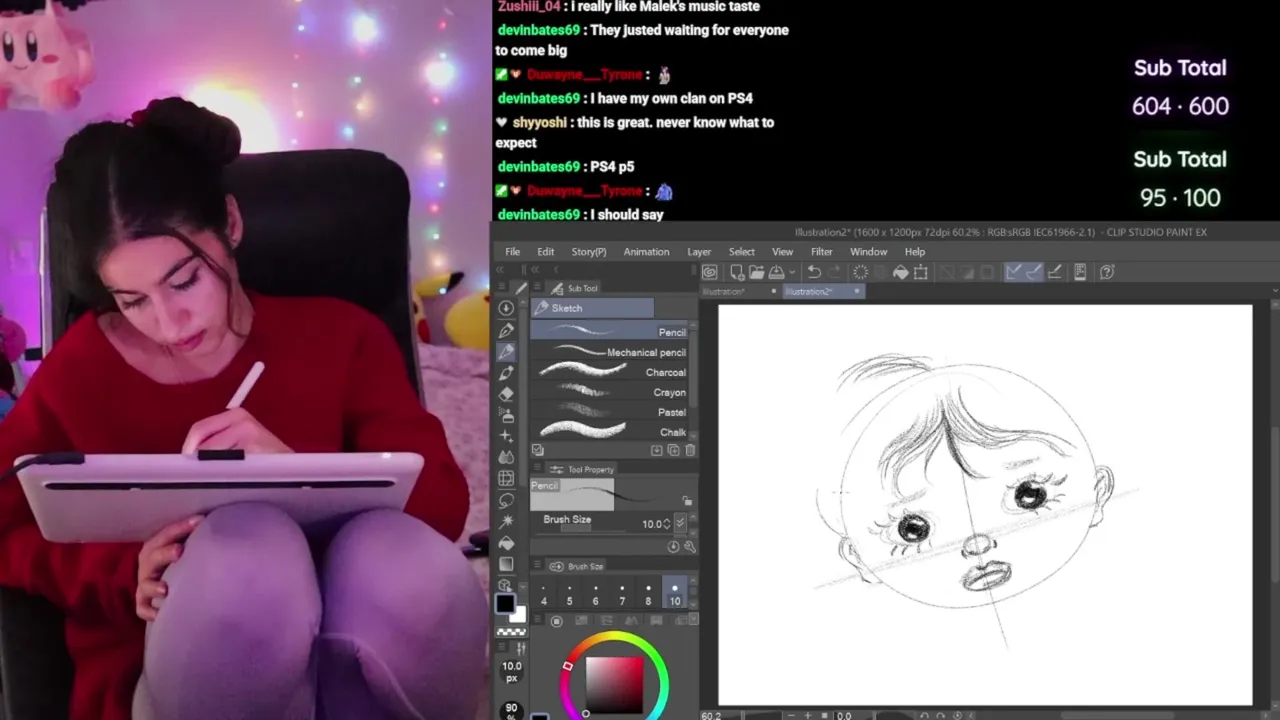The height and width of the screenshot is (720, 1280).
Task: Open the Sub Tool panel menu icon
Action: point(539,288)
